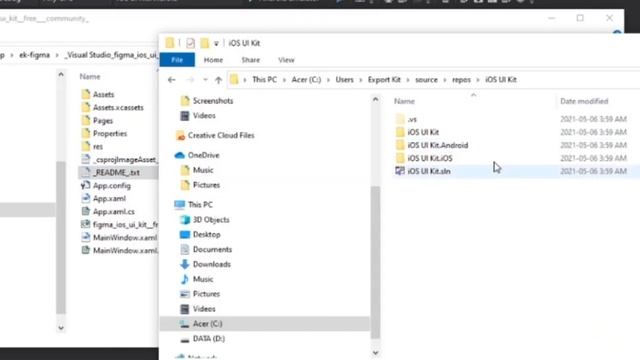Open the Share ribbon tab
640x360 pixels.
[251, 60]
